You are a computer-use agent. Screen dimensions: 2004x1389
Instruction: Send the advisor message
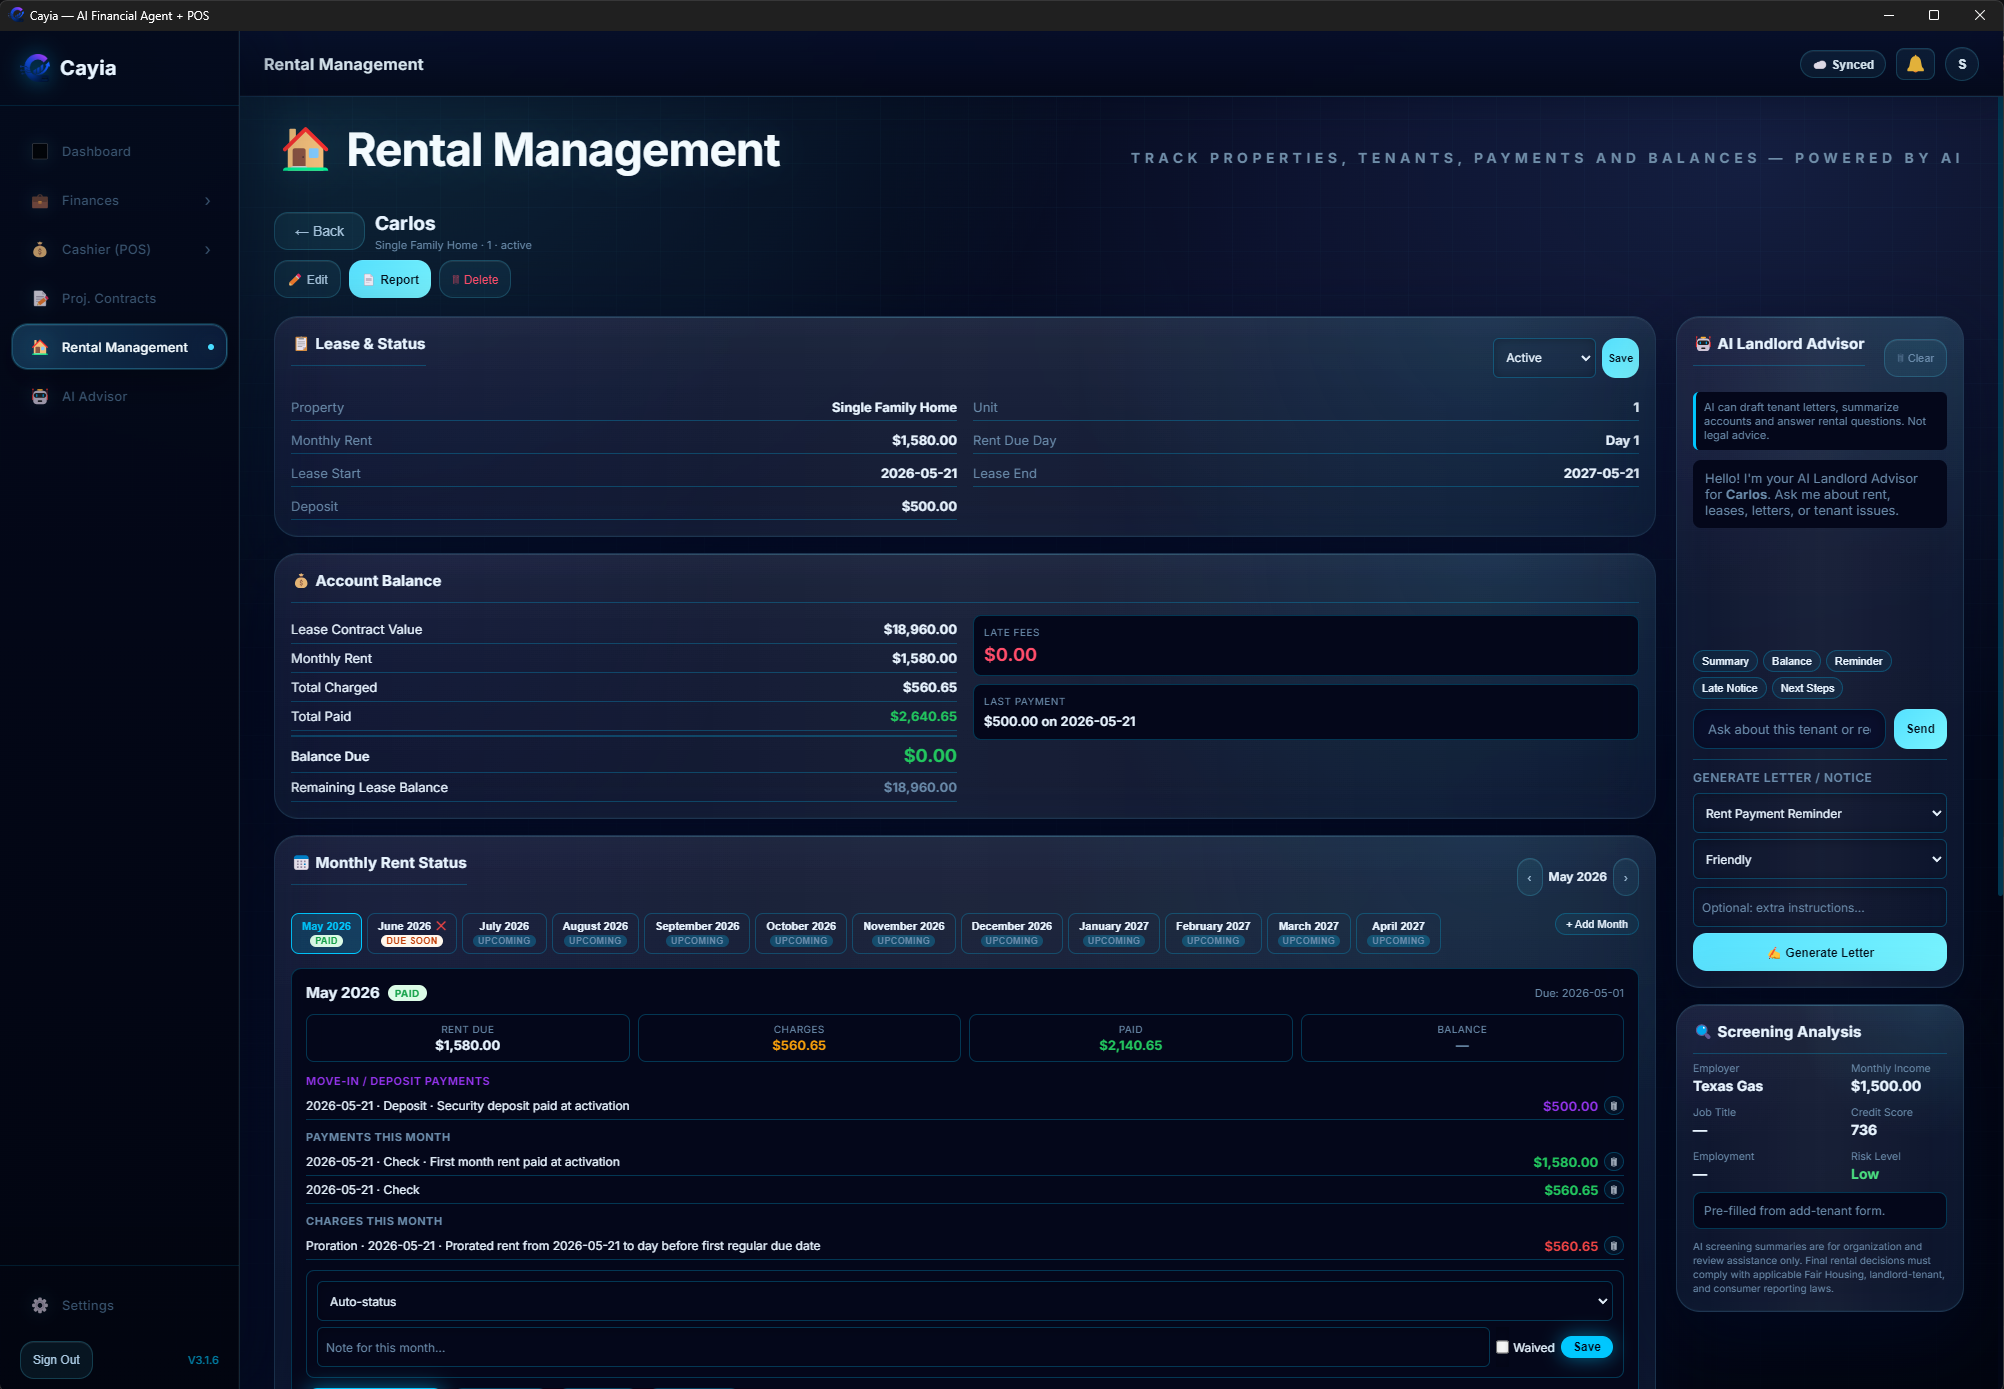1920,729
